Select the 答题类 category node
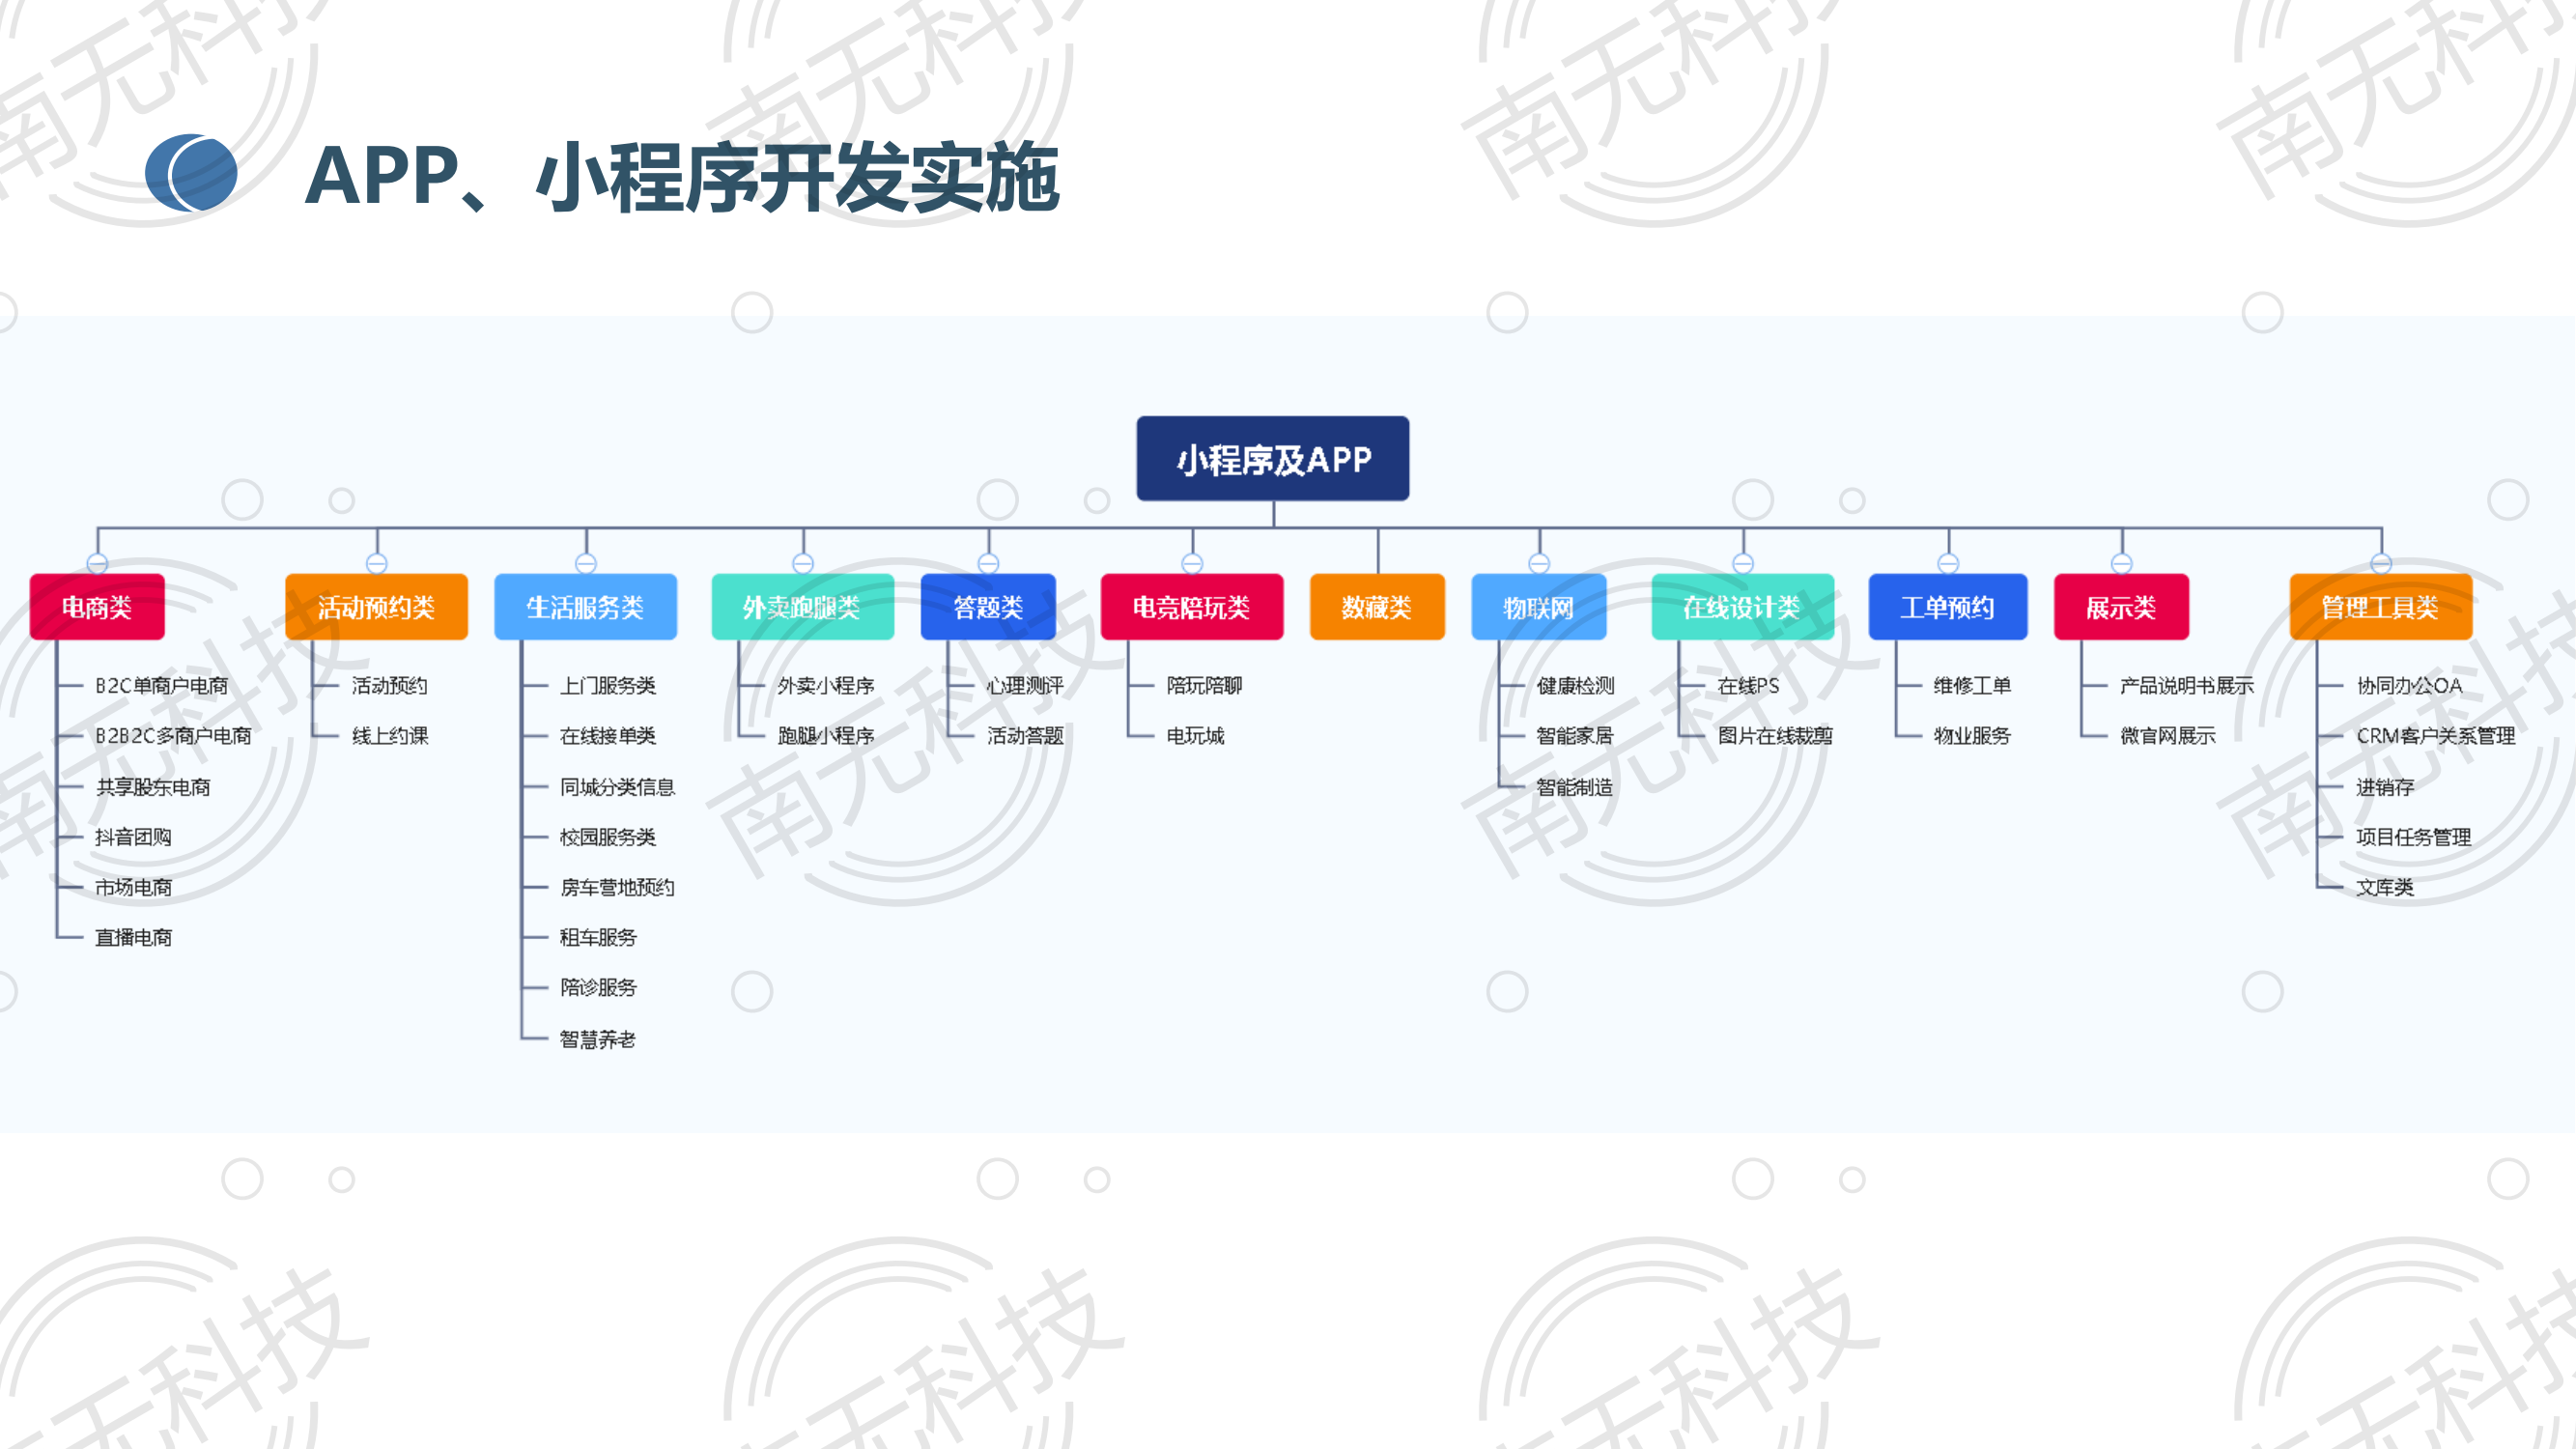This screenshot has width=2576, height=1449. 988,607
